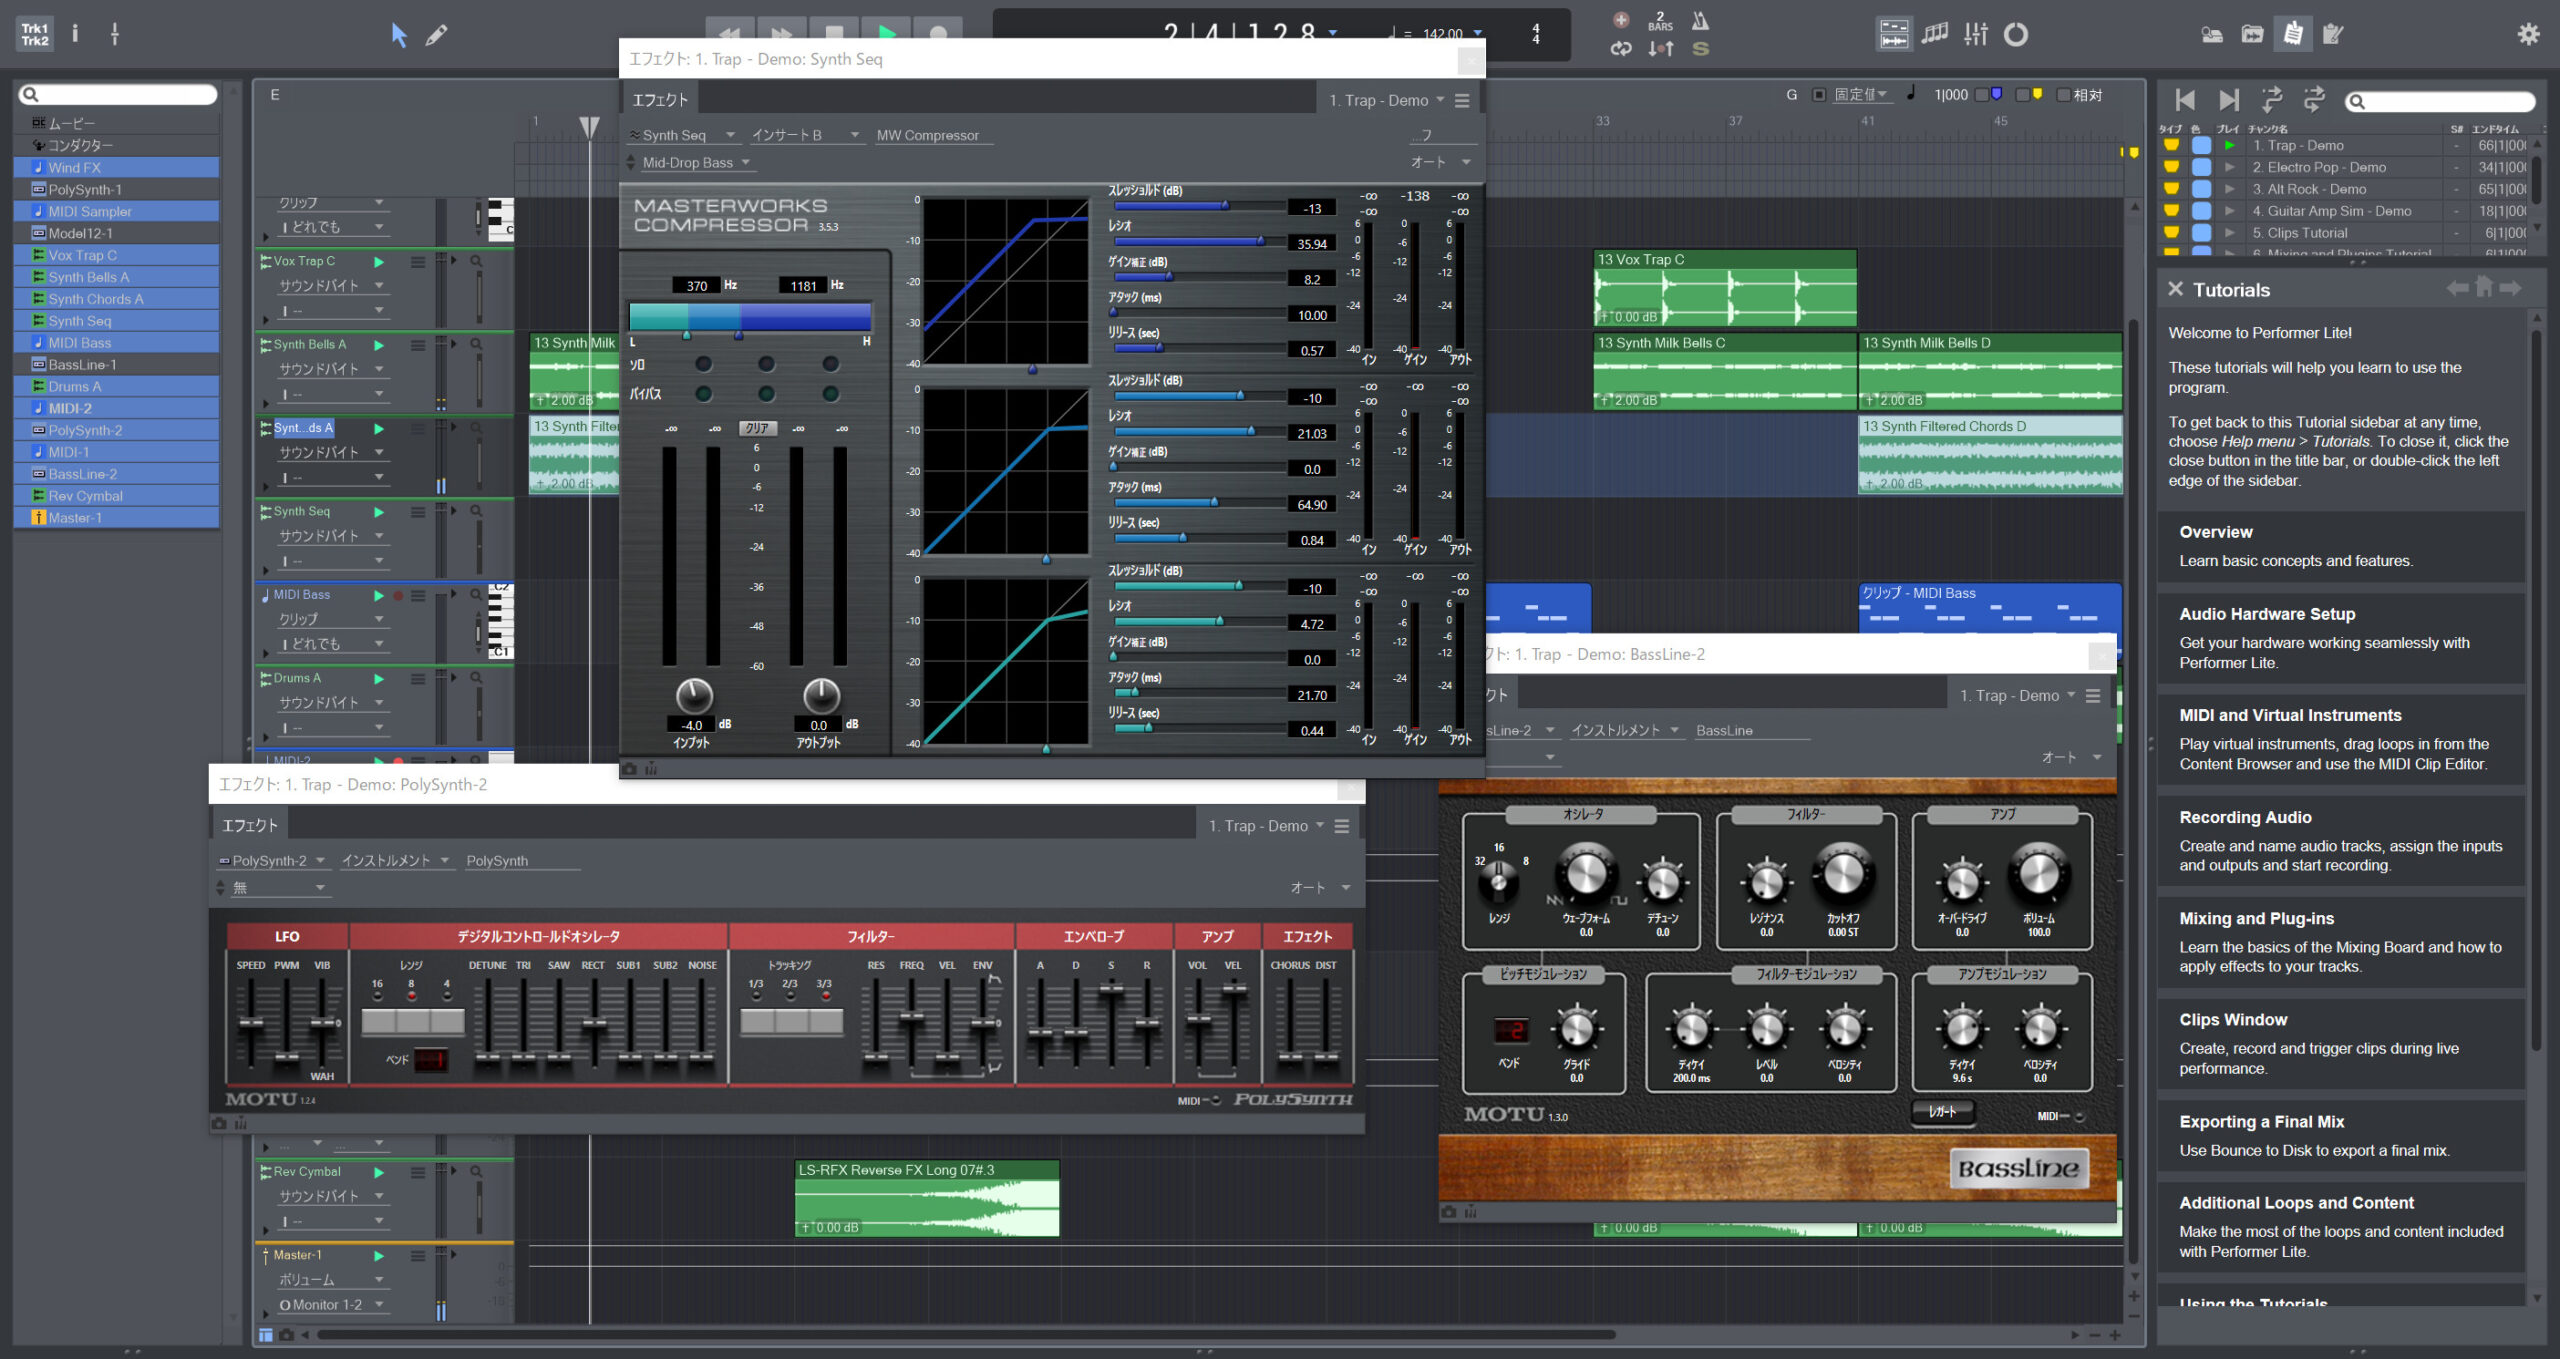Toggle the loop cycle icon
2560x1359 pixels.
pos(1621,48)
